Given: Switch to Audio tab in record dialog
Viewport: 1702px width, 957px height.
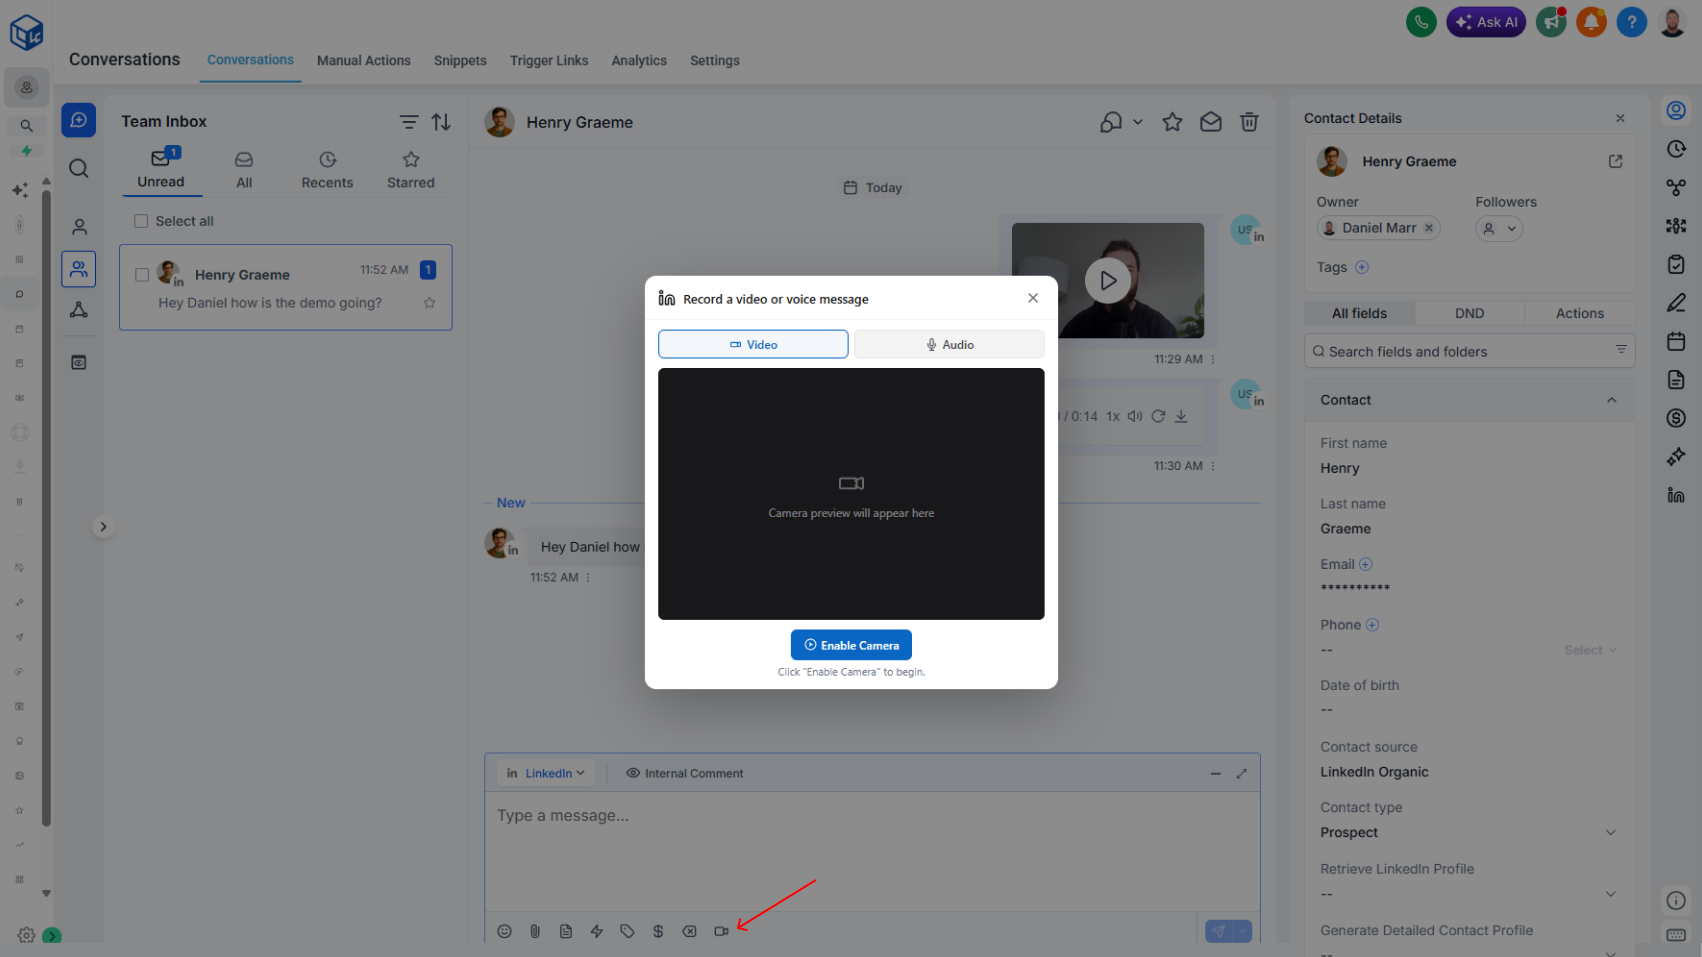Looking at the screenshot, I should point(949,344).
